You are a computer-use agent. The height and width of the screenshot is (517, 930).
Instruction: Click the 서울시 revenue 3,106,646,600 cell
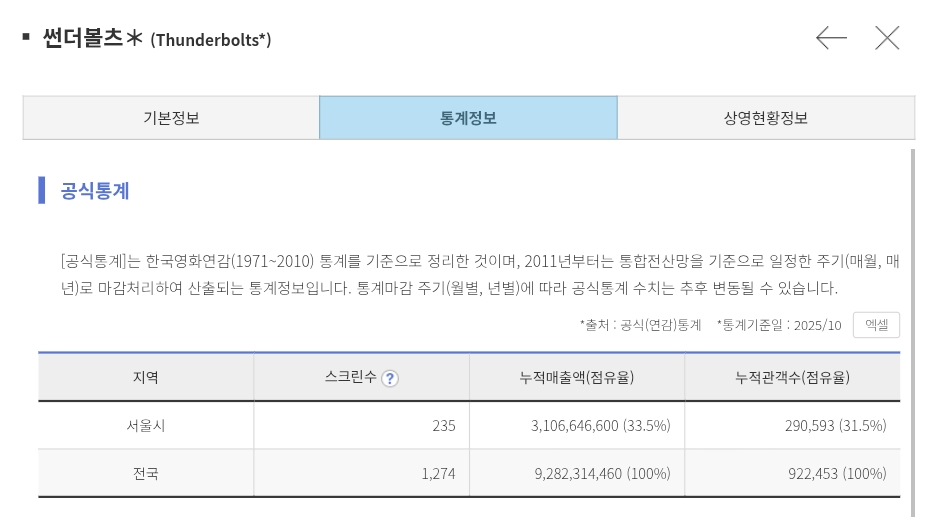click(600, 425)
